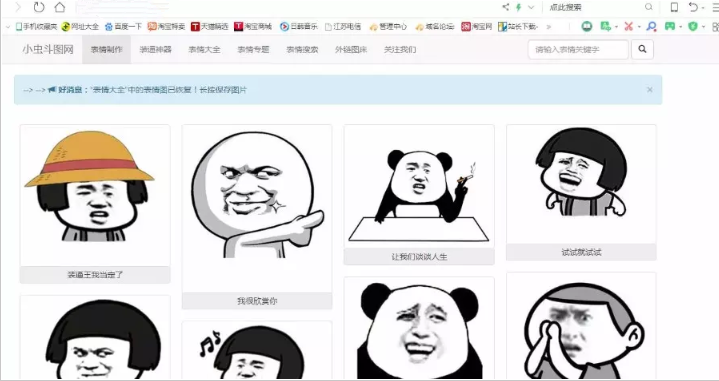Screen dimensions: 719x381
Task: Open the 管理中心 bookmark
Action: coord(388,27)
